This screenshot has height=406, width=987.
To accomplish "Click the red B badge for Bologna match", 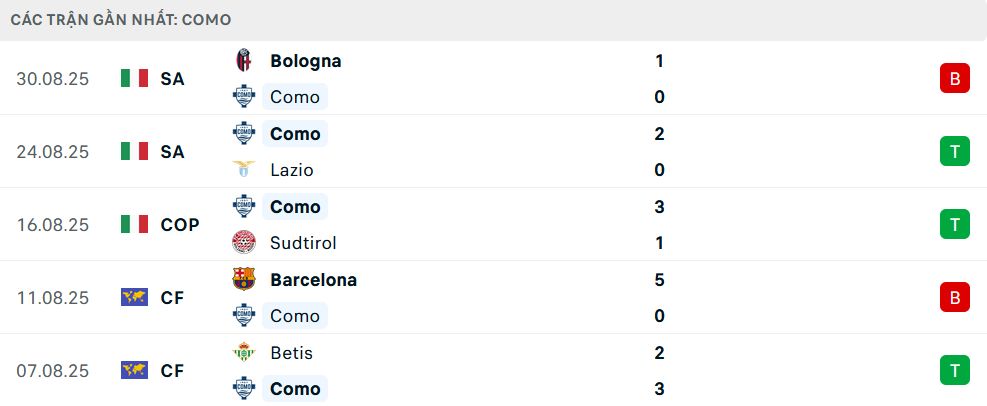I will pos(955,78).
